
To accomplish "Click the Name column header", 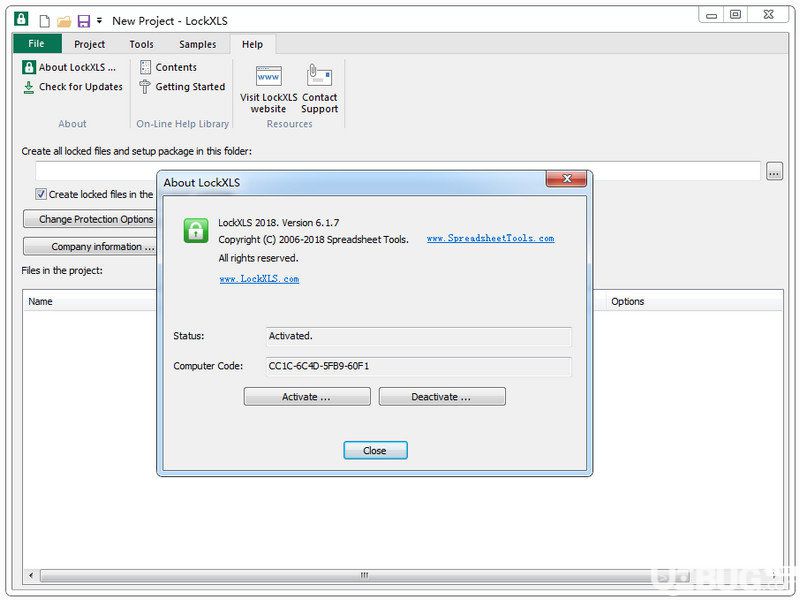I will (x=90, y=302).
